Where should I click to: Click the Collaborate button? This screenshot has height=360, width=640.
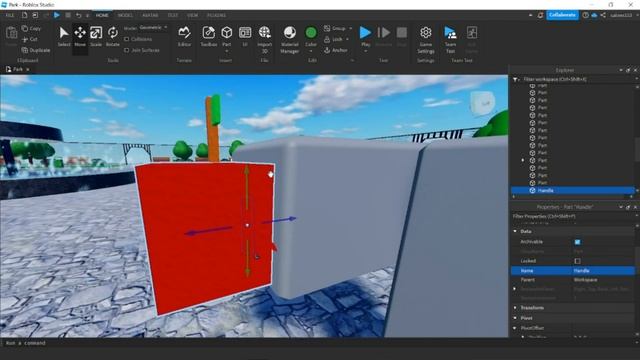tap(562, 15)
